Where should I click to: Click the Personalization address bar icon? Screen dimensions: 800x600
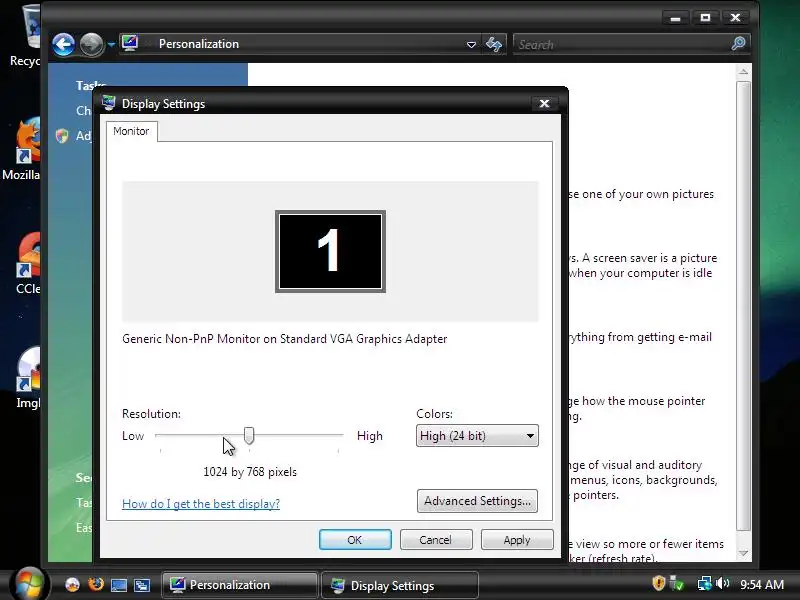pos(130,43)
